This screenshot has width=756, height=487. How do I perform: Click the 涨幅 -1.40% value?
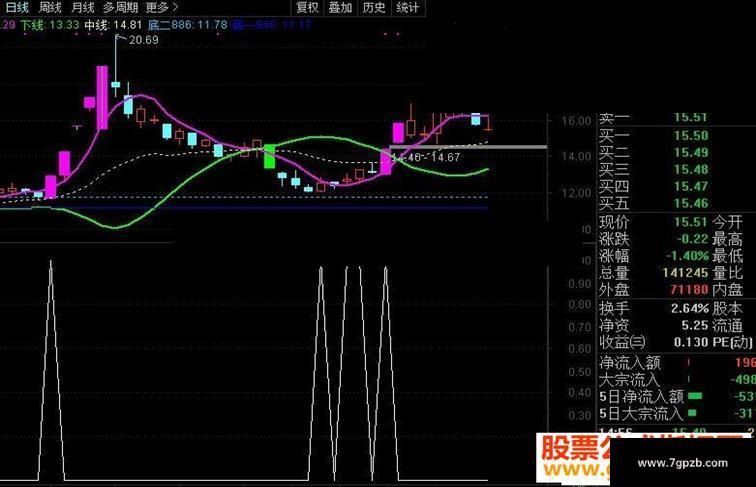688,256
